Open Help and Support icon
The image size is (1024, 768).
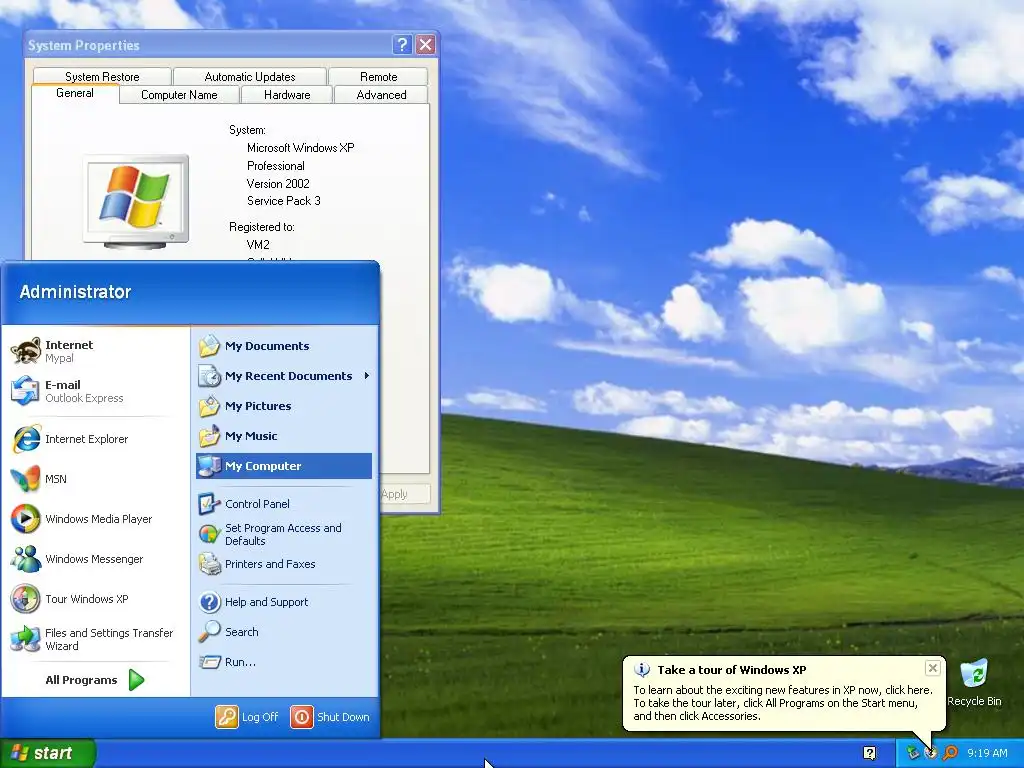210,601
